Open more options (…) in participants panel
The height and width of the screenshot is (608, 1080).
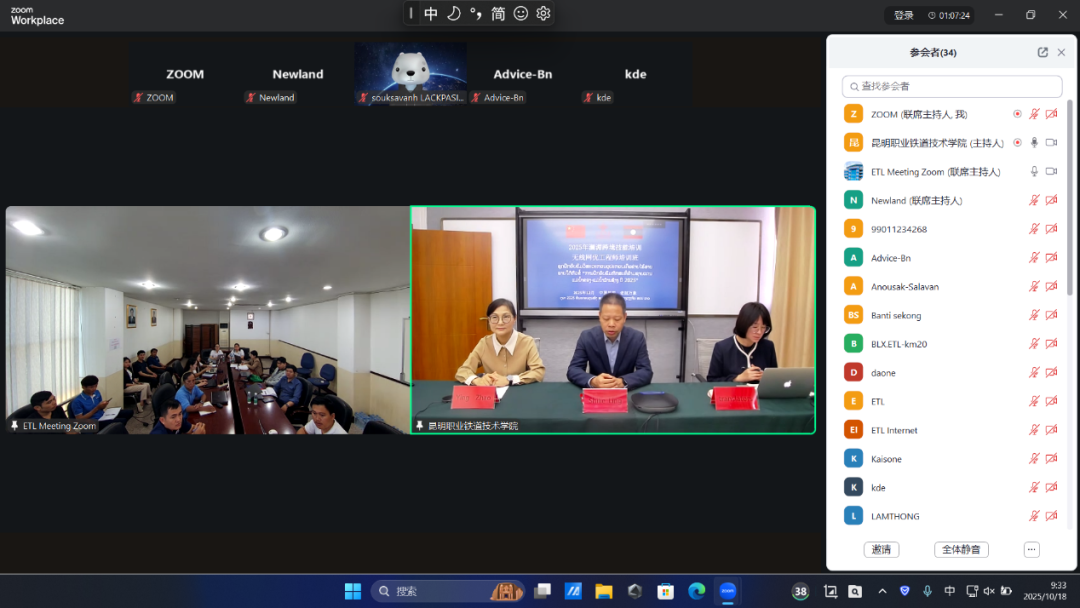tap(1031, 550)
